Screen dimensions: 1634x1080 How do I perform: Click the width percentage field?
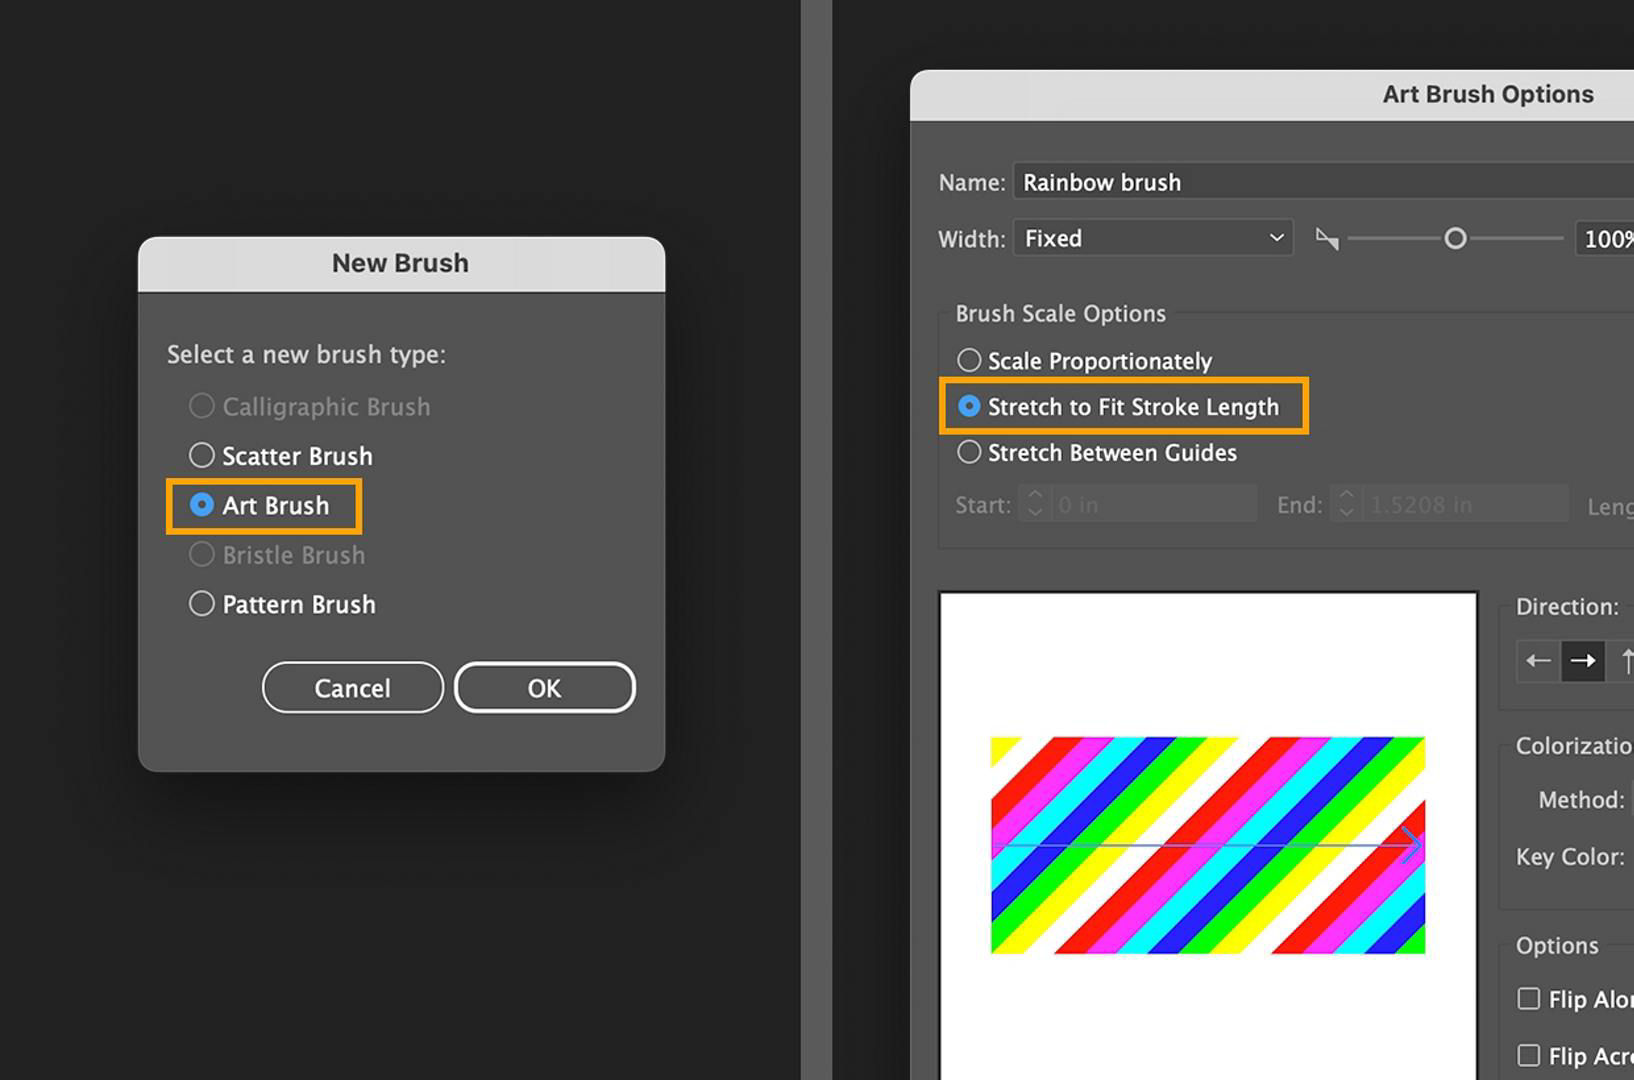[1605, 238]
